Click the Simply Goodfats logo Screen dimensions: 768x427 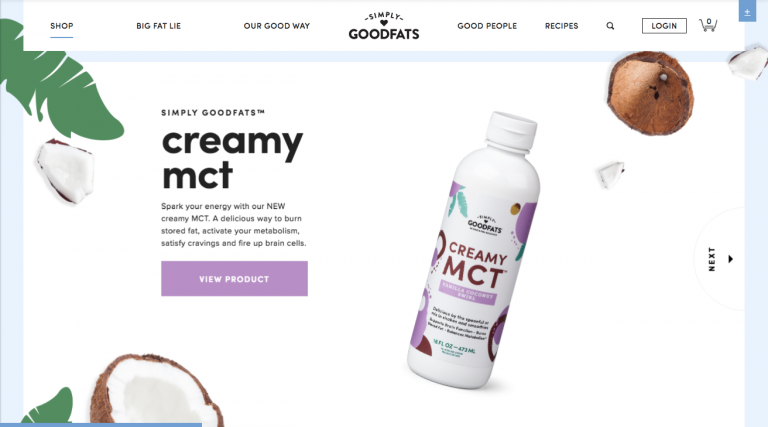[384, 26]
